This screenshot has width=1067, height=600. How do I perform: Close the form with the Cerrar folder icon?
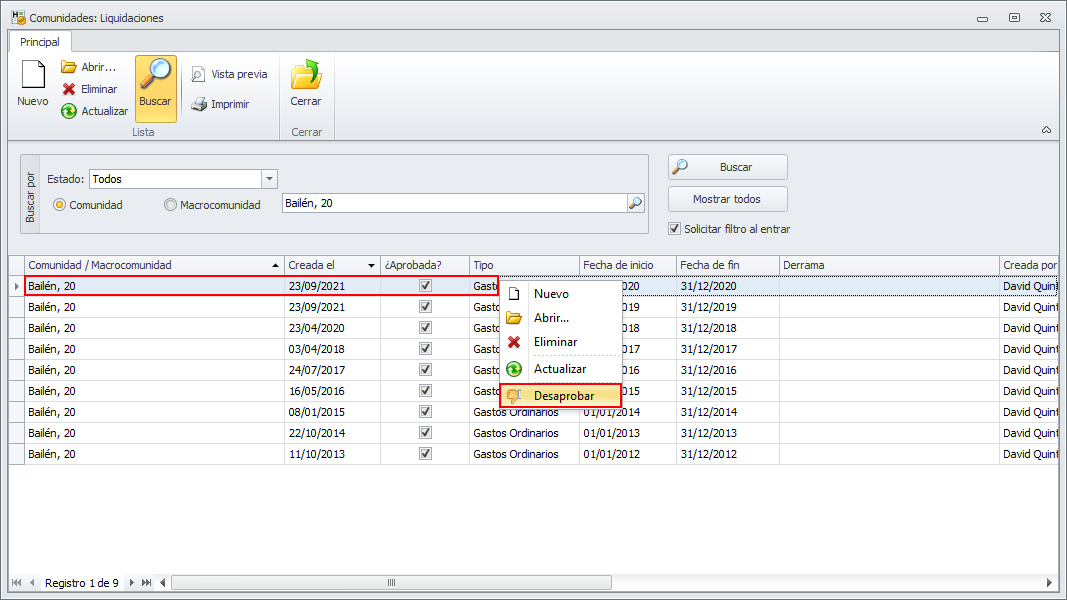pyautogui.click(x=306, y=83)
